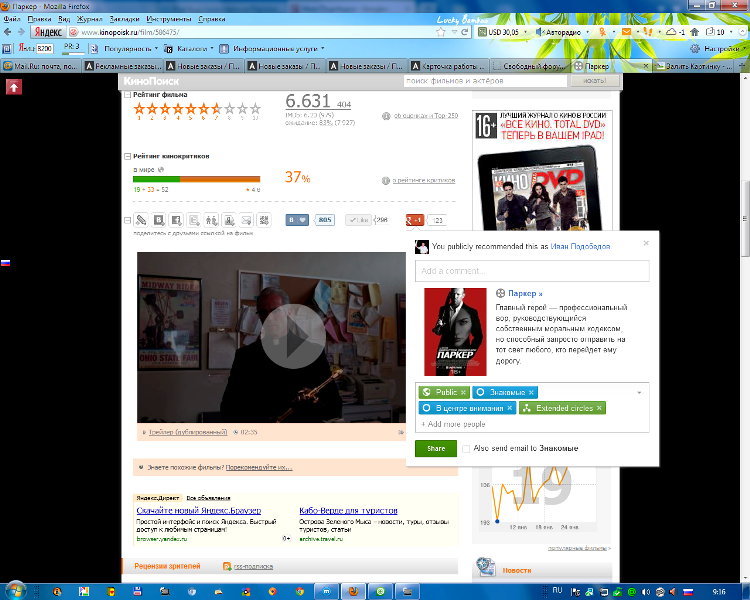This screenshot has height=600, width=750.
Task: Open the QR code share icon
Action: coord(264,220)
